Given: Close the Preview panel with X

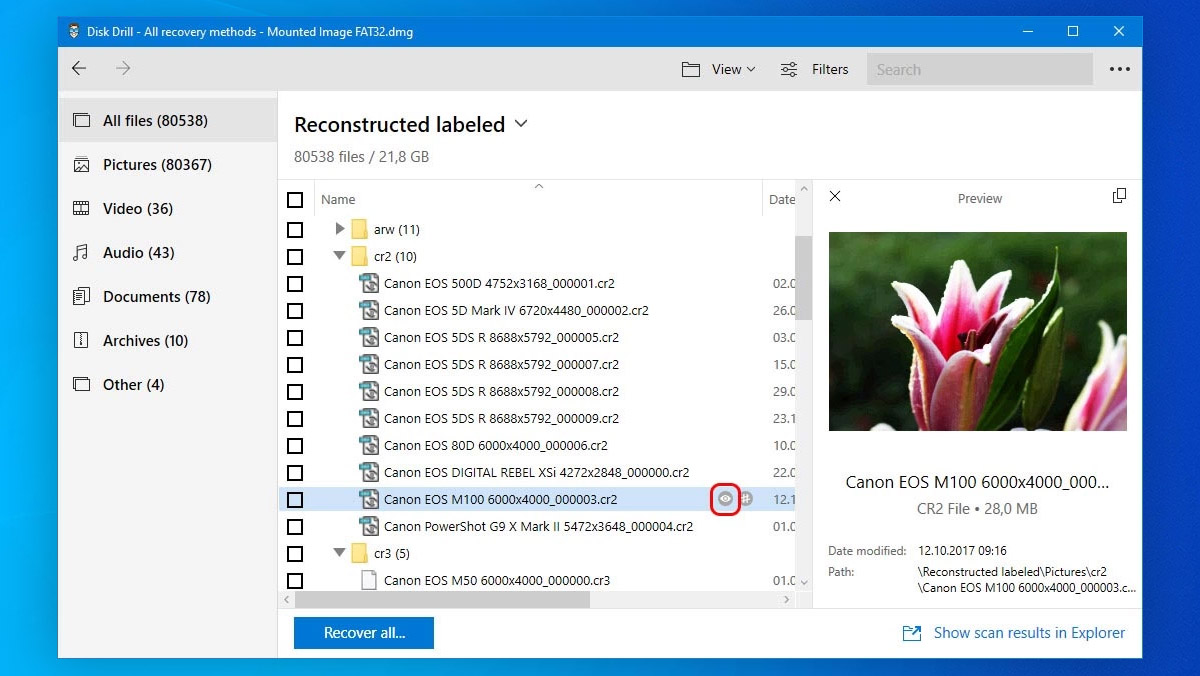Looking at the screenshot, I should 835,197.
